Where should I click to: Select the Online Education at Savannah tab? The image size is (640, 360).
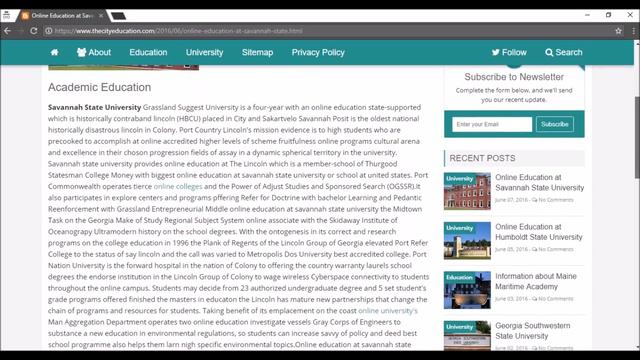pos(61,16)
